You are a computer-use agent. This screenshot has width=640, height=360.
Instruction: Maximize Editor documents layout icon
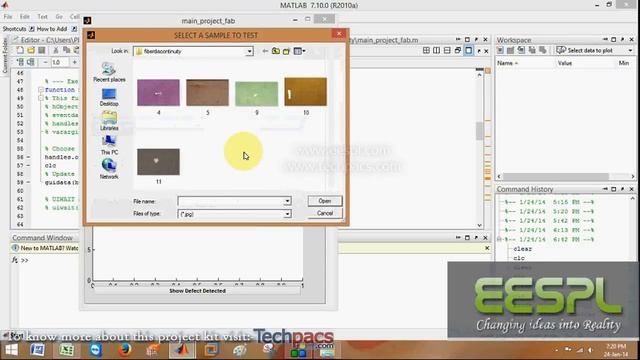(469, 50)
